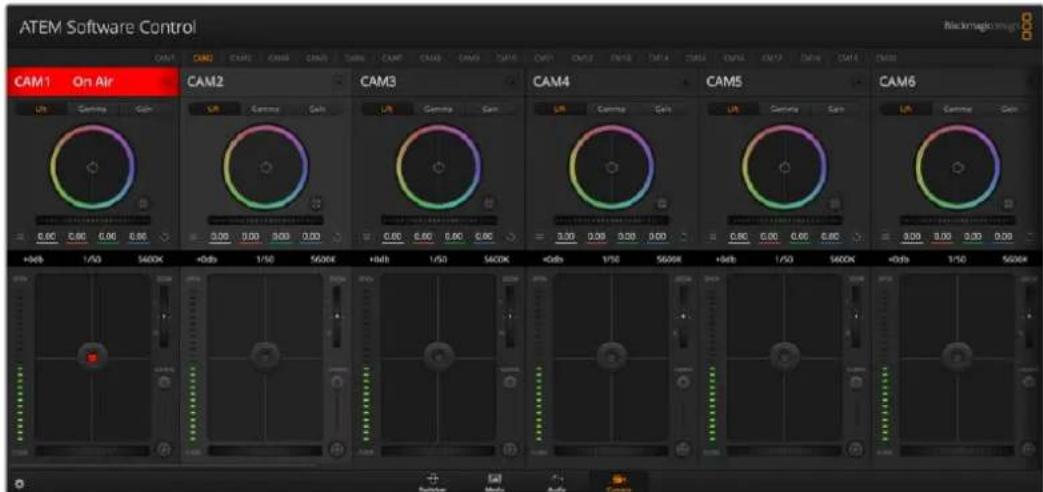Open the CAM4 header menu arrow
1043x492 pixels.
click(685, 82)
